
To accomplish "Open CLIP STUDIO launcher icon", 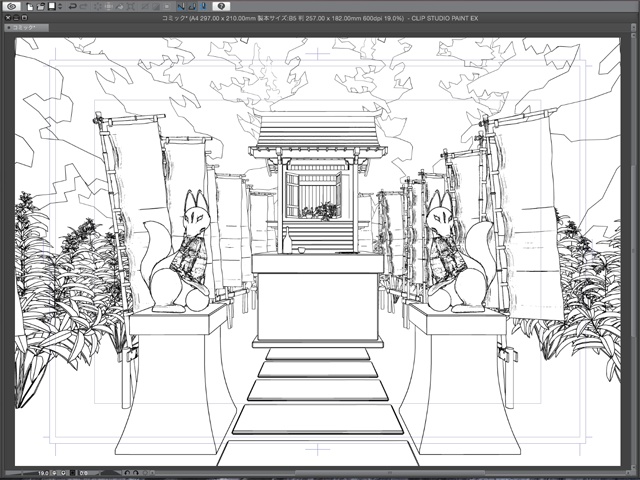I will pyautogui.click(x=11, y=6).
